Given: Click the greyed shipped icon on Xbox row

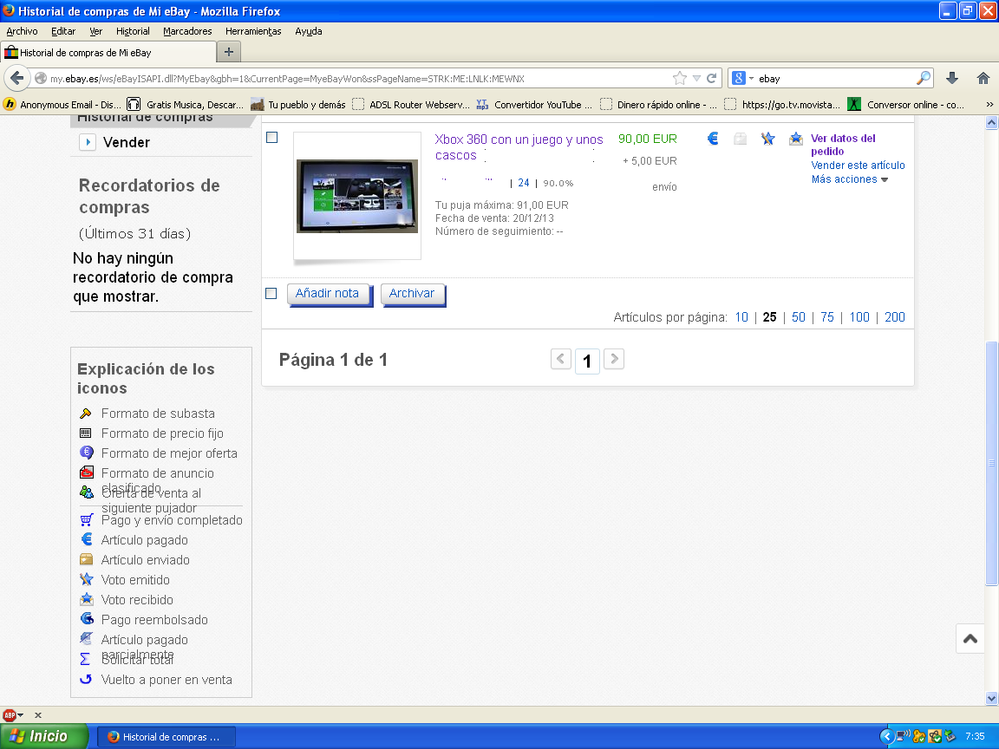Looking at the screenshot, I should point(740,138).
